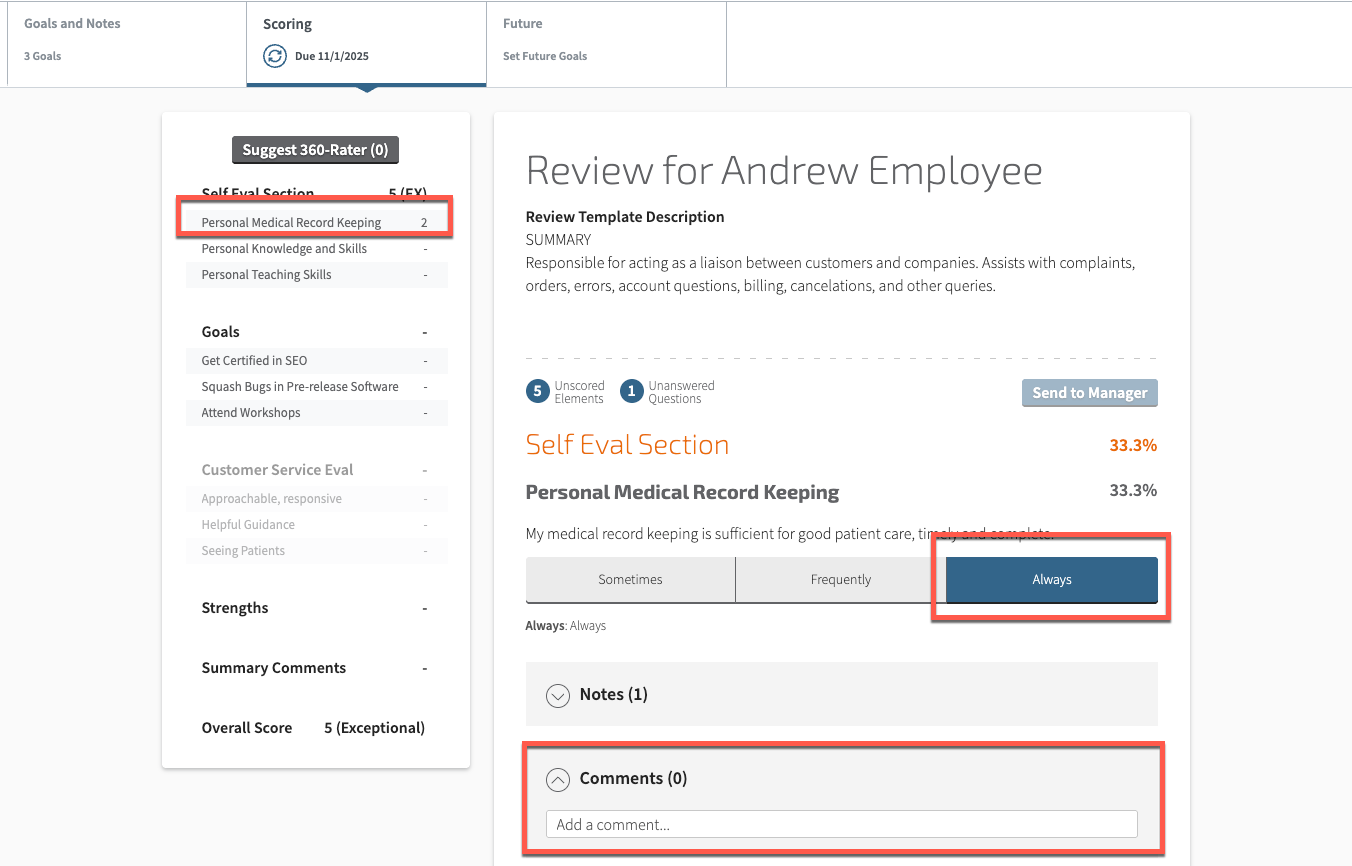The width and height of the screenshot is (1352, 866).
Task: Click the Self Eval Section heading
Action: pyautogui.click(x=627, y=445)
